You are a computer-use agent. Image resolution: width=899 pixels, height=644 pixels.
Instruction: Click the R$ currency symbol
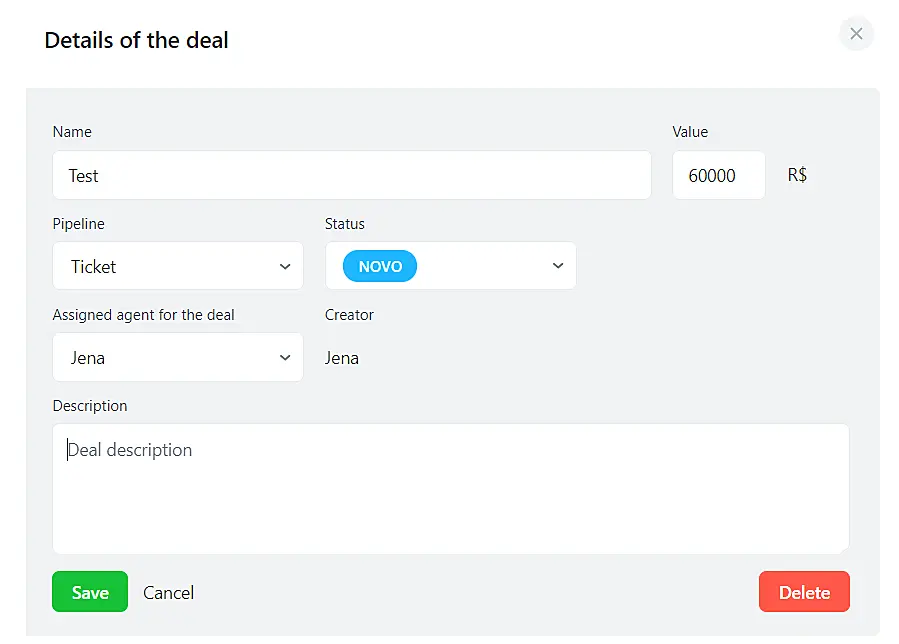click(x=798, y=176)
